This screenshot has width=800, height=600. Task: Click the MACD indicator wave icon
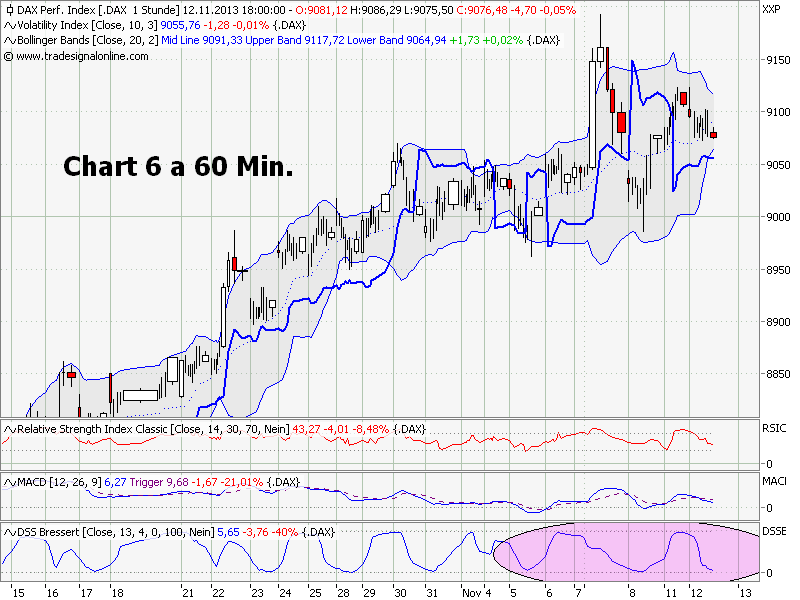pos(10,481)
